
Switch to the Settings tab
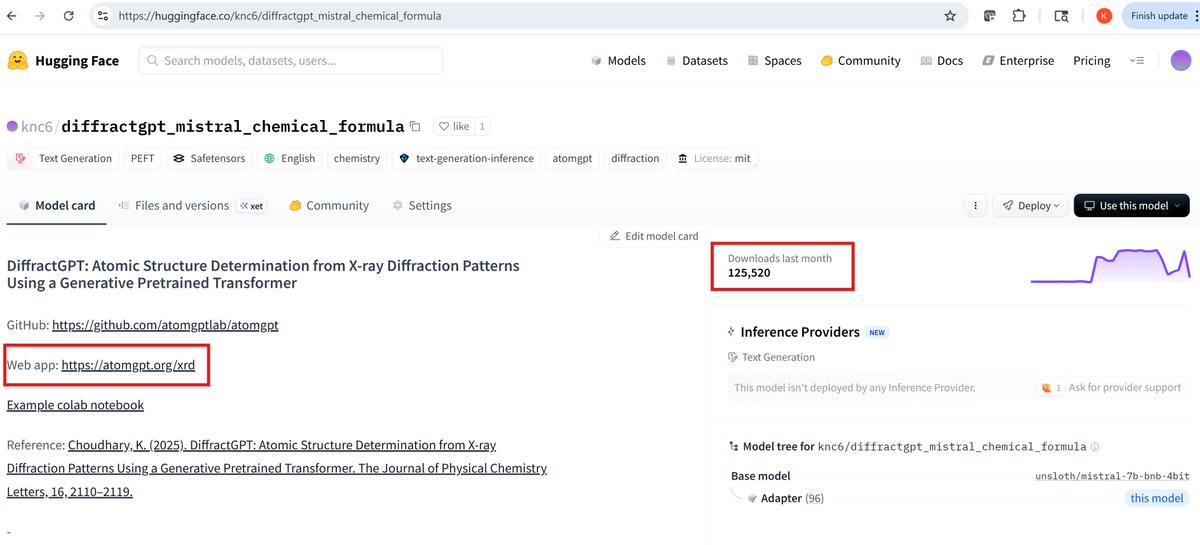[422, 205]
